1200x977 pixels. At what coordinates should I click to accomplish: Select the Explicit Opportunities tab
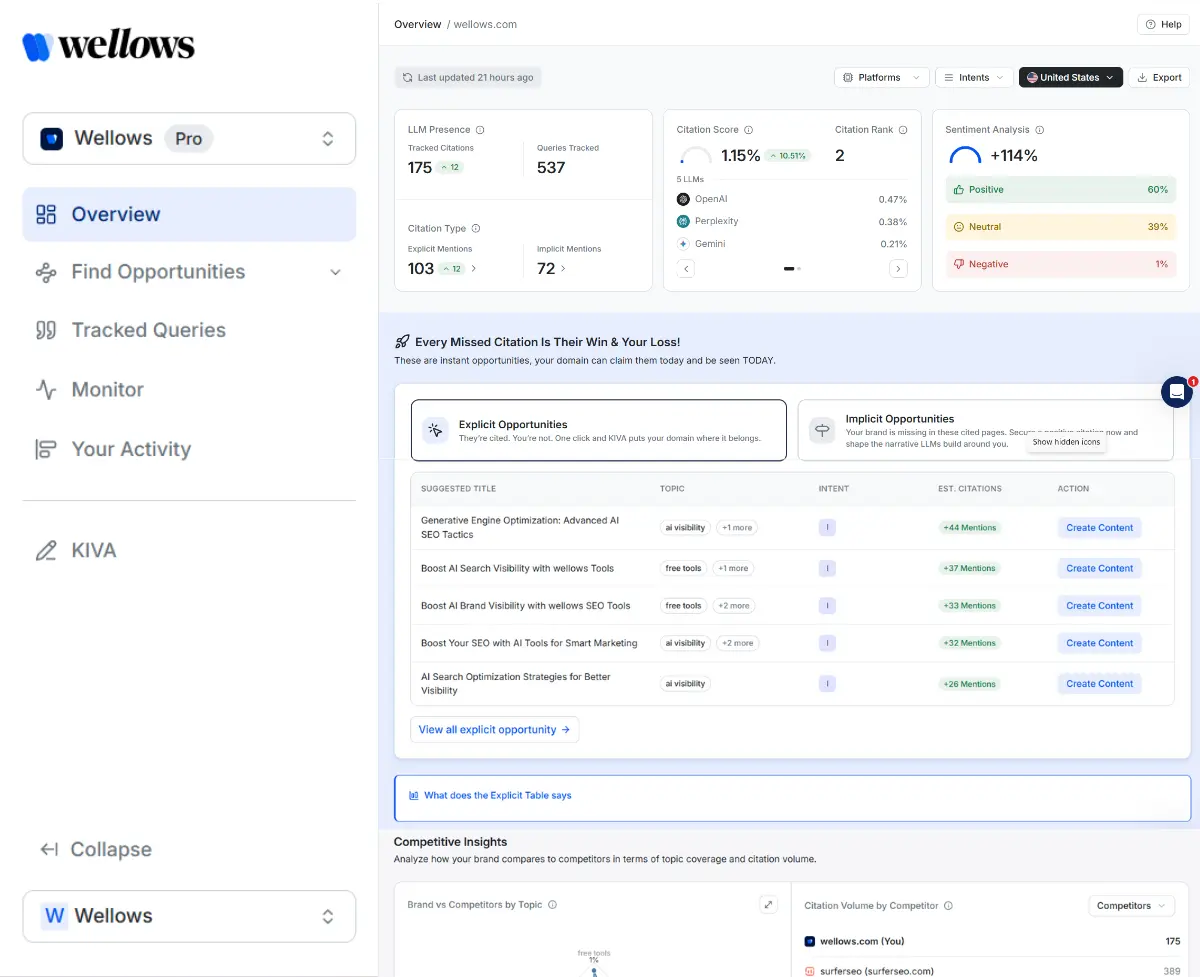pos(599,430)
